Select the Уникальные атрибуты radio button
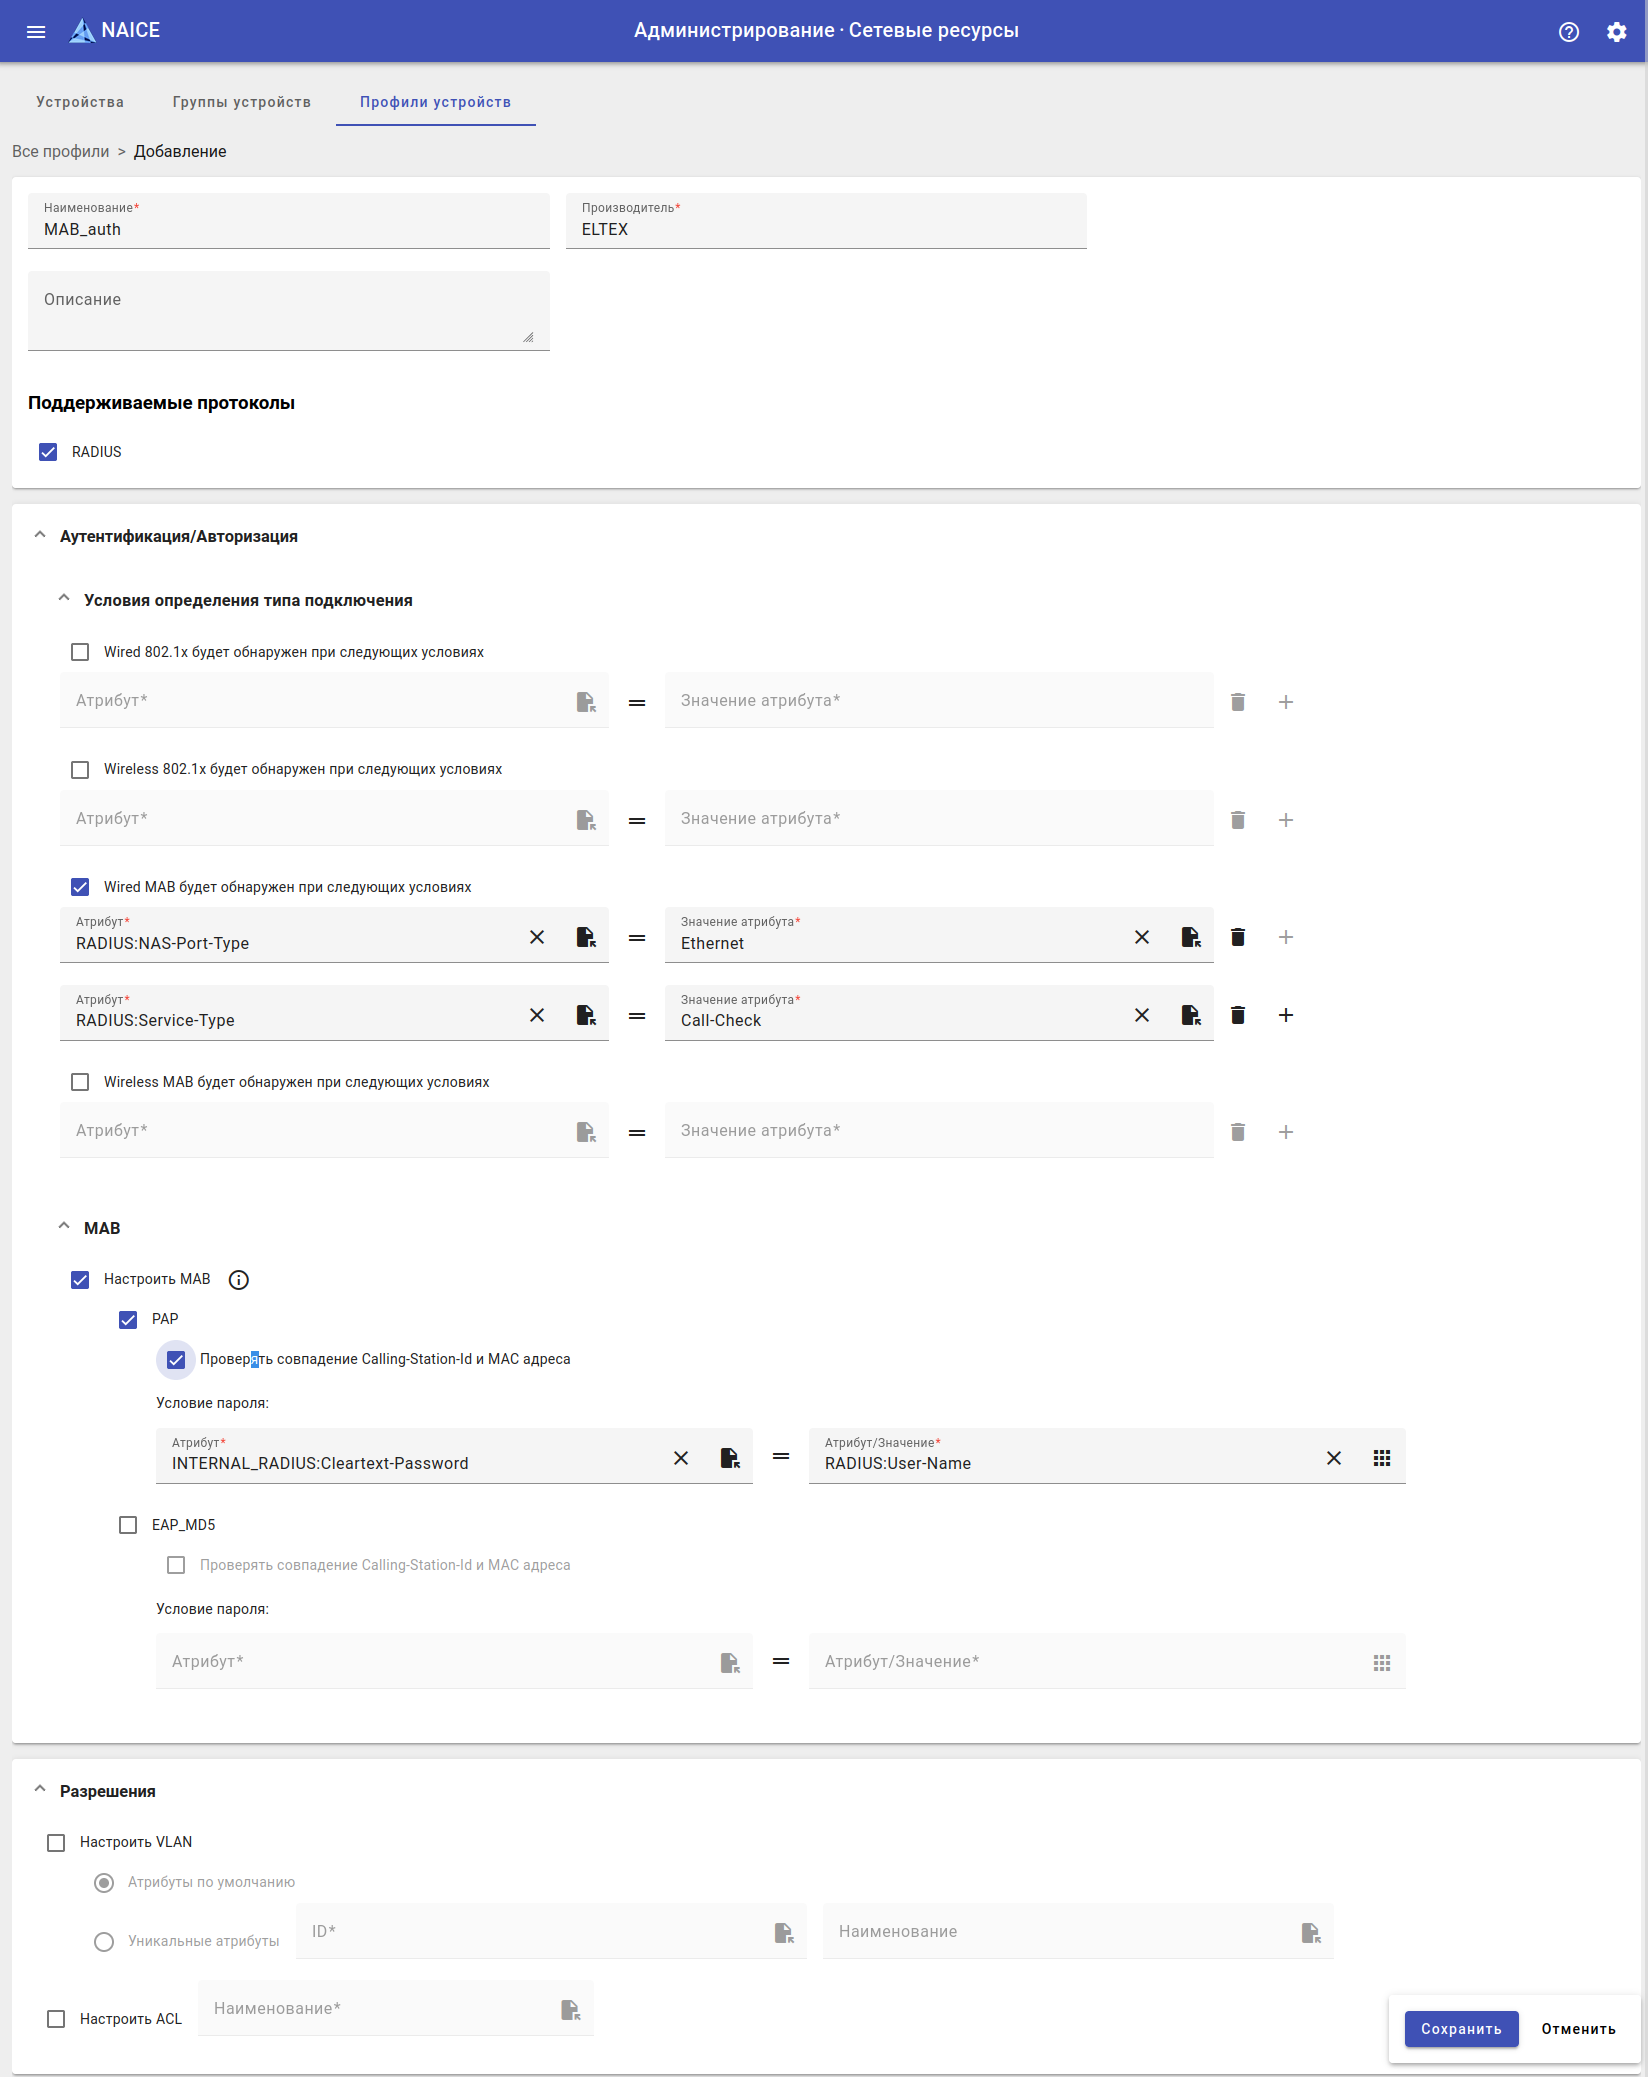1648x2077 pixels. pos(104,1941)
